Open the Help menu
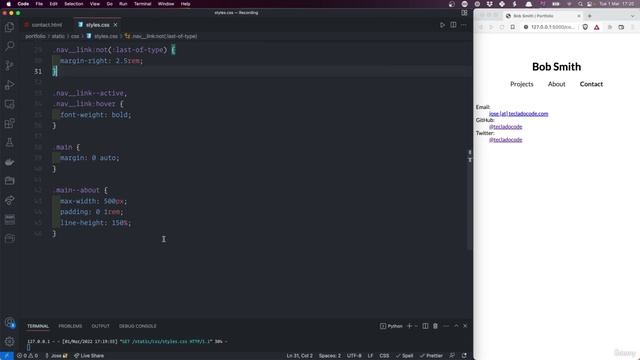 point(185,4)
